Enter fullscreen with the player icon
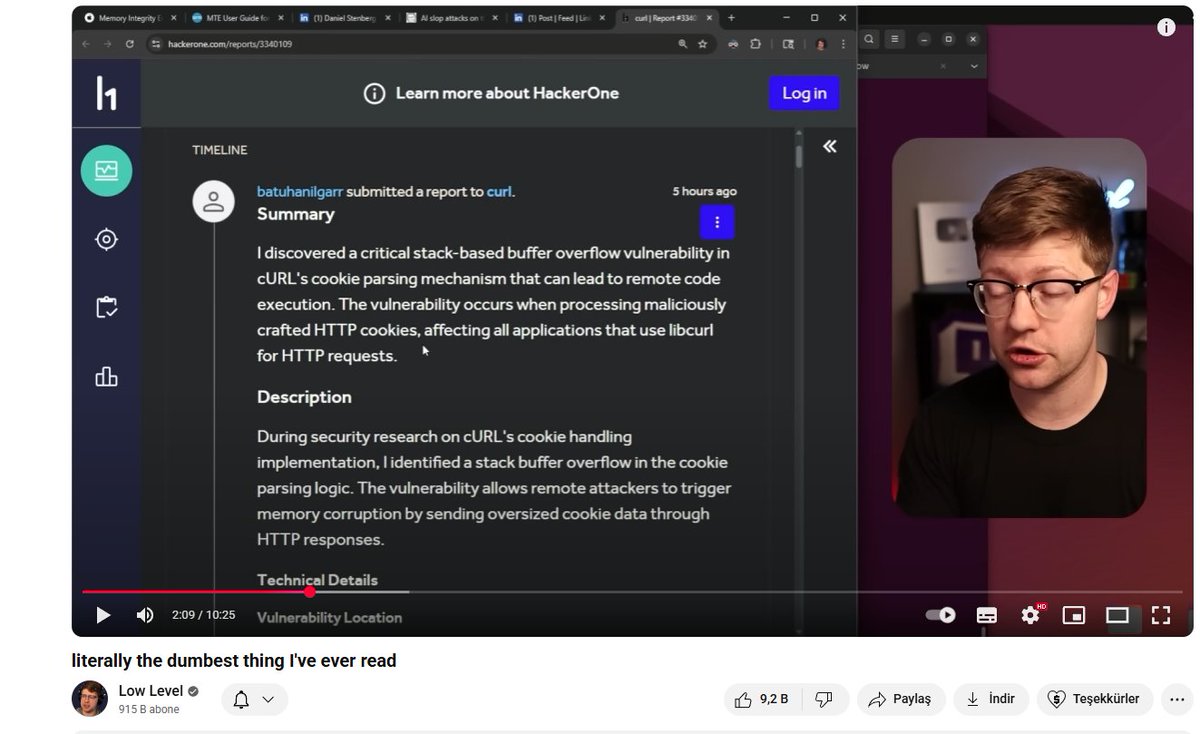1200x734 pixels. [1161, 615]
